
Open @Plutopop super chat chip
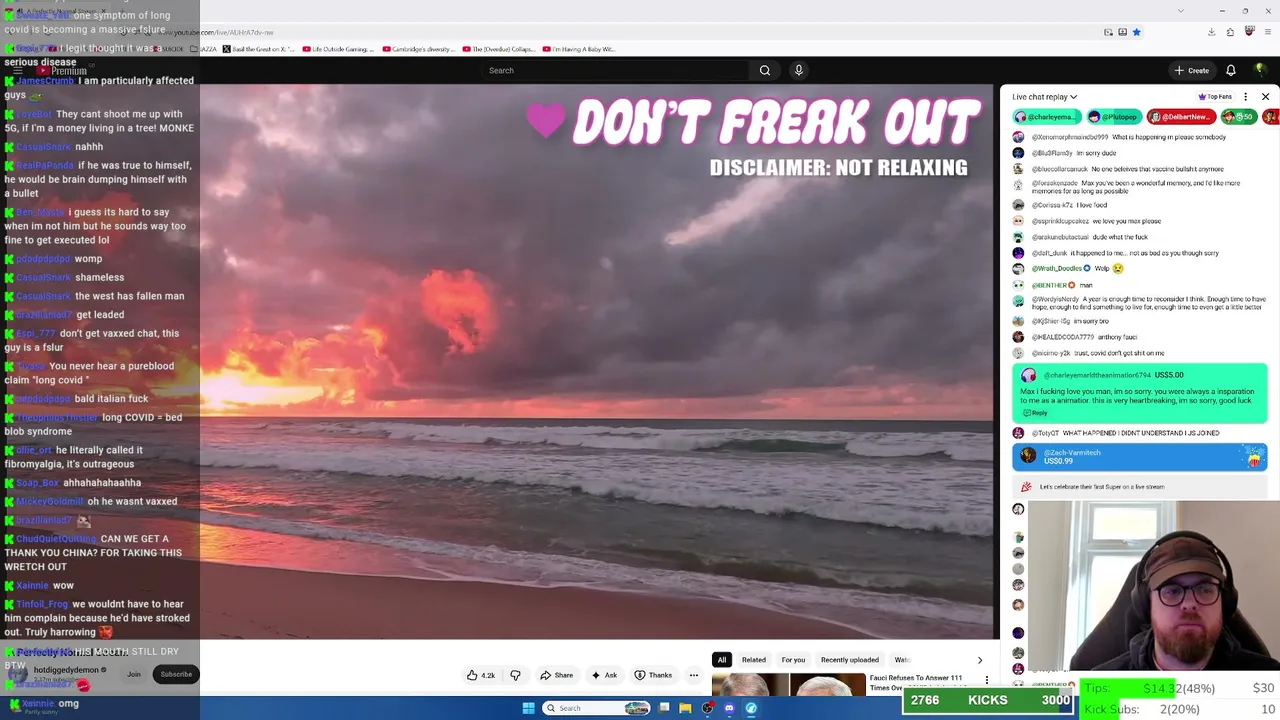pyautogui.click(x=1114, y=117)
